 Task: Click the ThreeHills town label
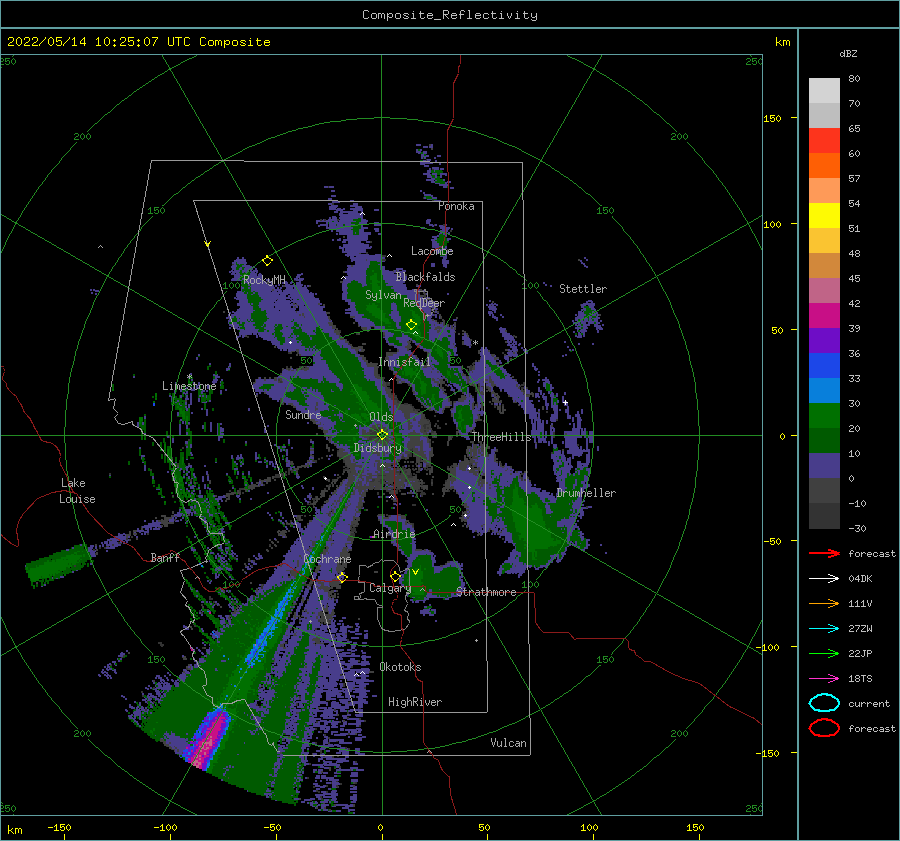click(502, 437)
